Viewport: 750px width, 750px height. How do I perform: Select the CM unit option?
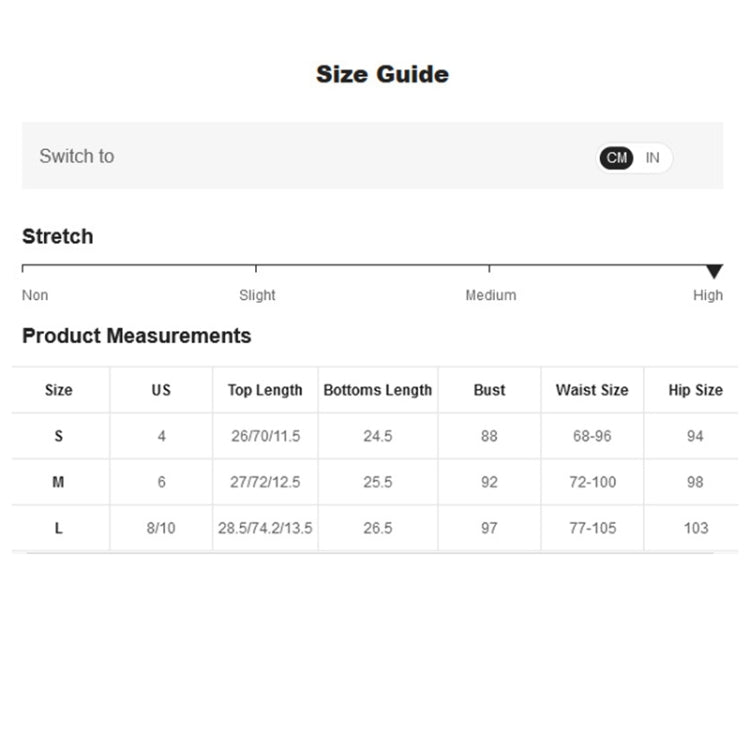click(617, 158)
